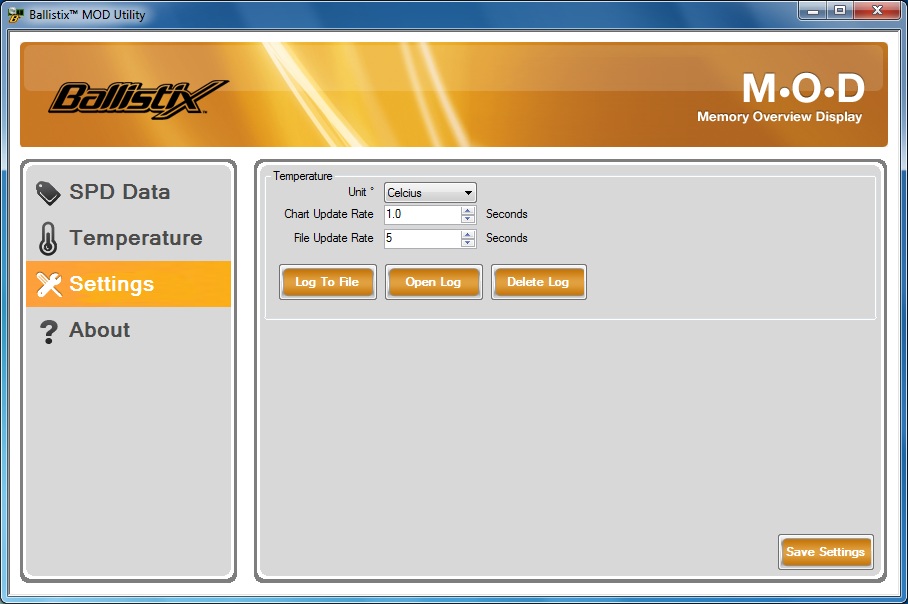Increase the File Update Rate value
Screen dimensions: 908x604
pos(468,234)
